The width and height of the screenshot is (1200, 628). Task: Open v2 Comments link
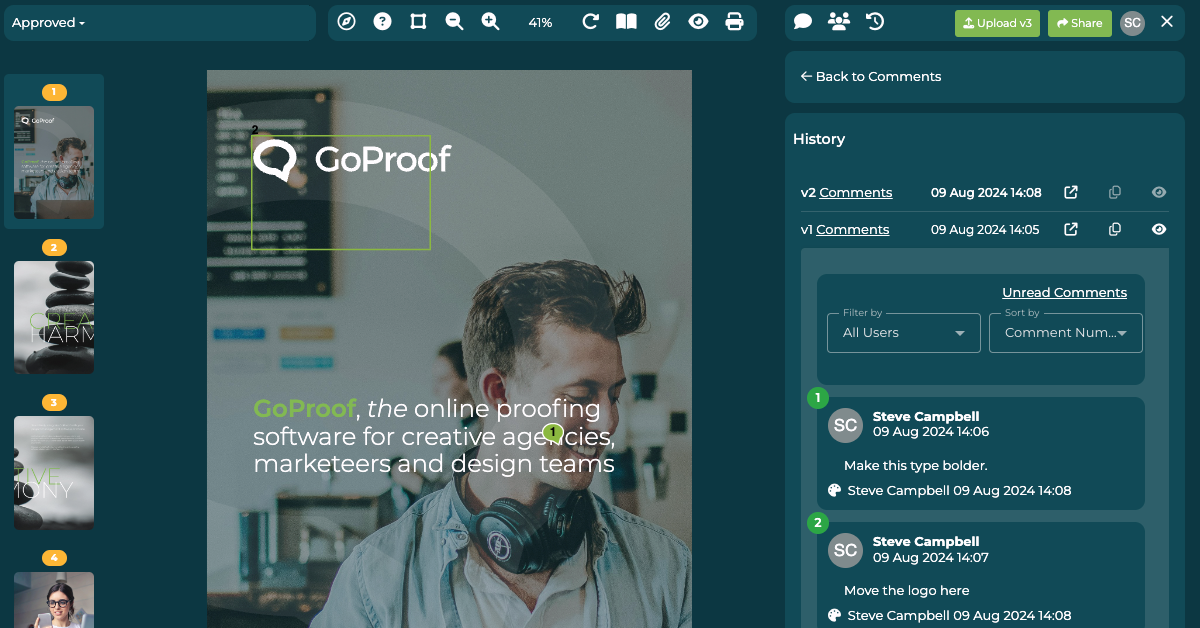855,192
